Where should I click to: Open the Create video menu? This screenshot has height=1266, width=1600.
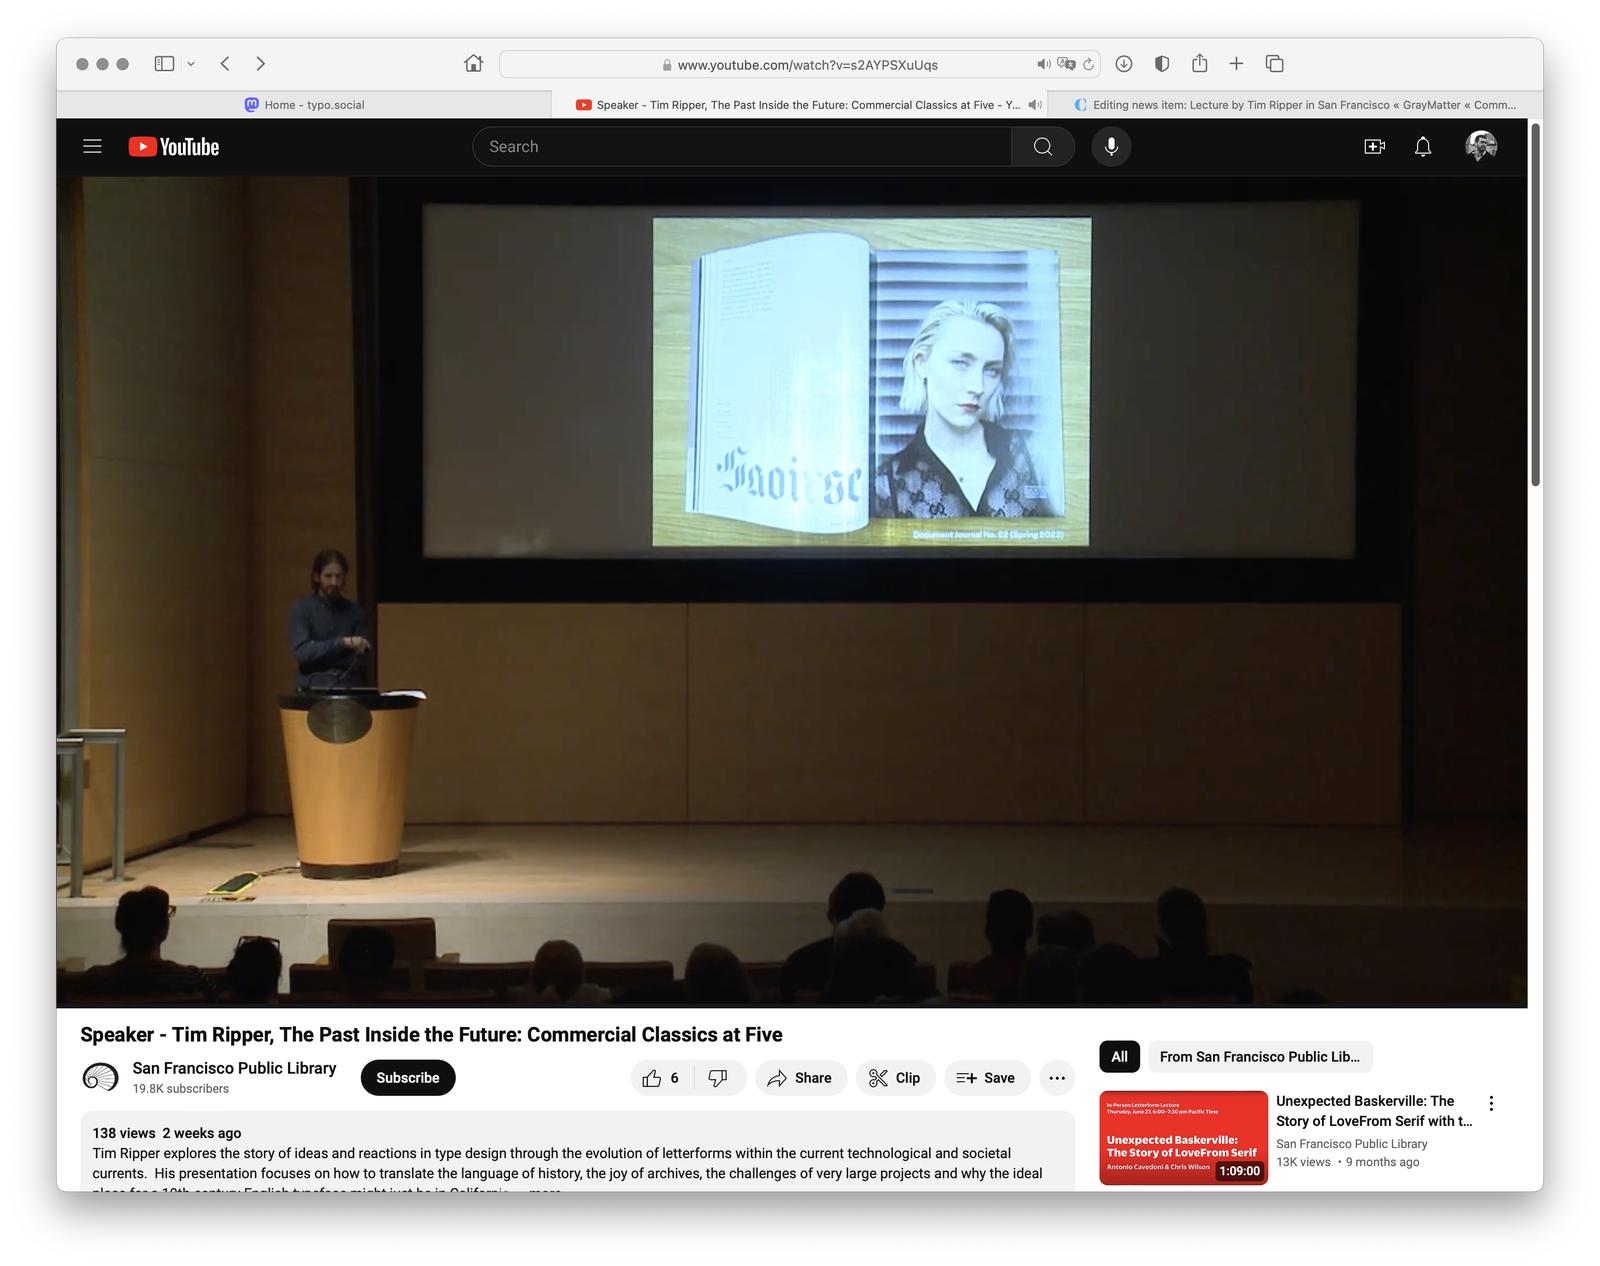(x=1375, y=147)
